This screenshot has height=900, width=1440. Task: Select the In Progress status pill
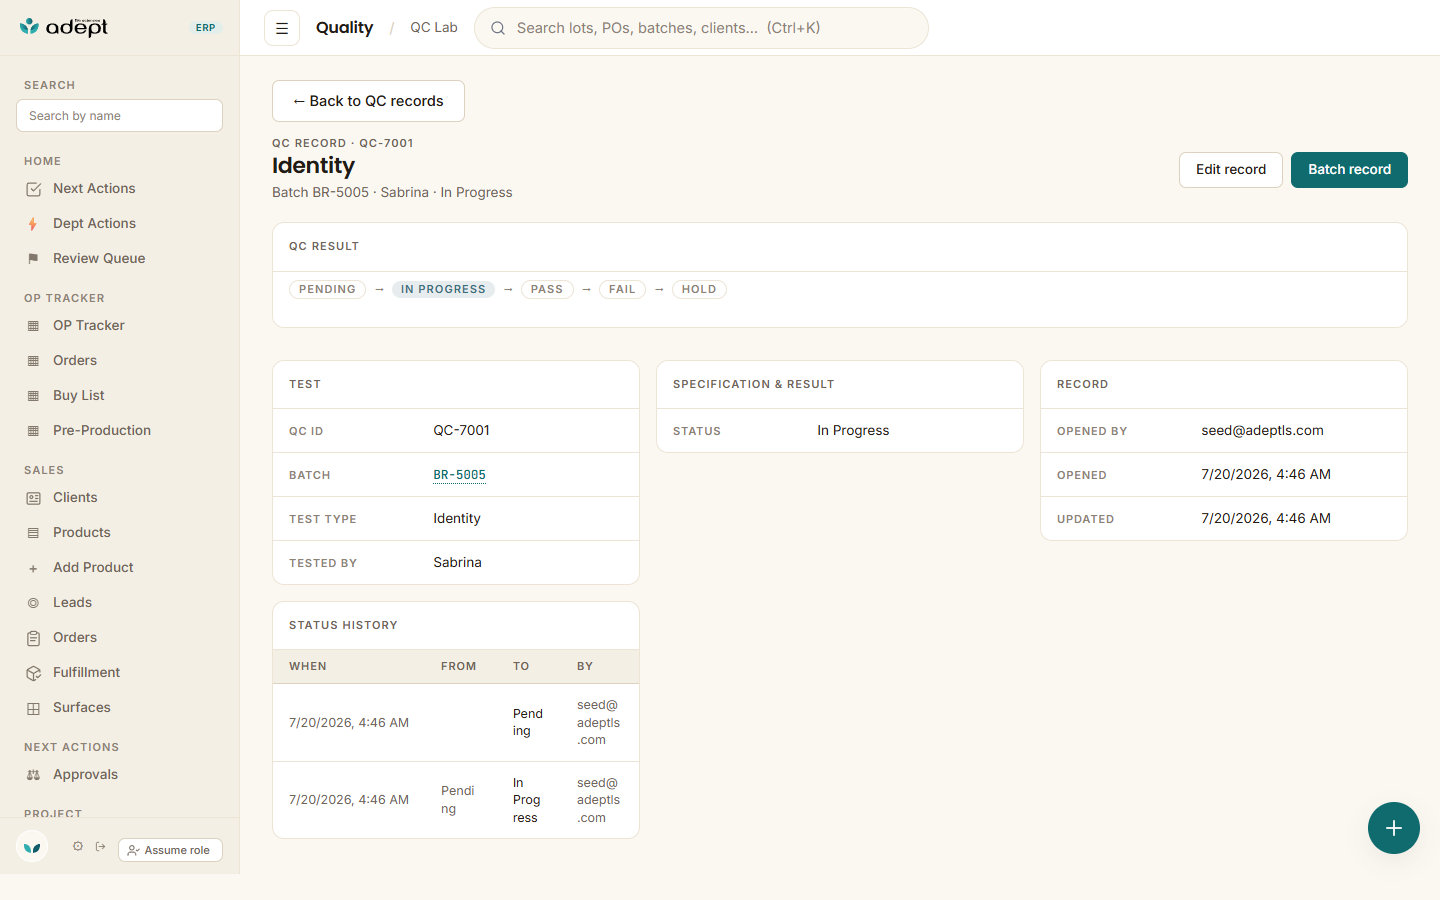point(443,290)
